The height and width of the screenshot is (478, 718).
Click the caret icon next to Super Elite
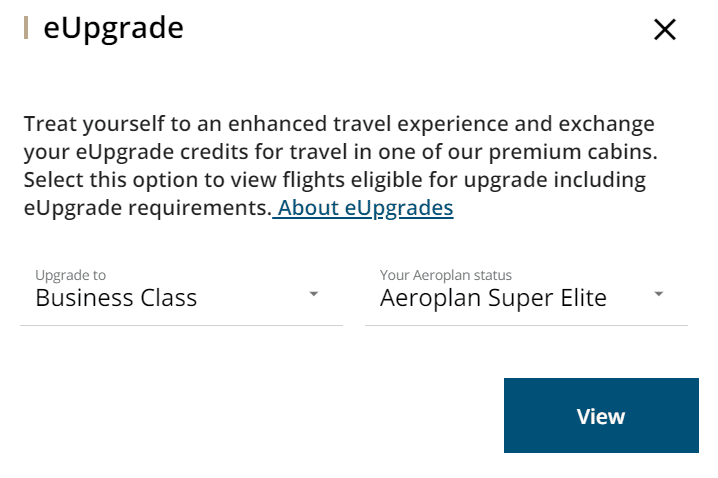(x=659, y=294)
